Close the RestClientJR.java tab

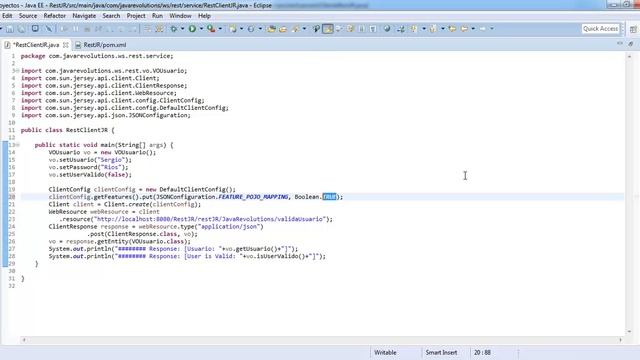(x=66, y=45)
